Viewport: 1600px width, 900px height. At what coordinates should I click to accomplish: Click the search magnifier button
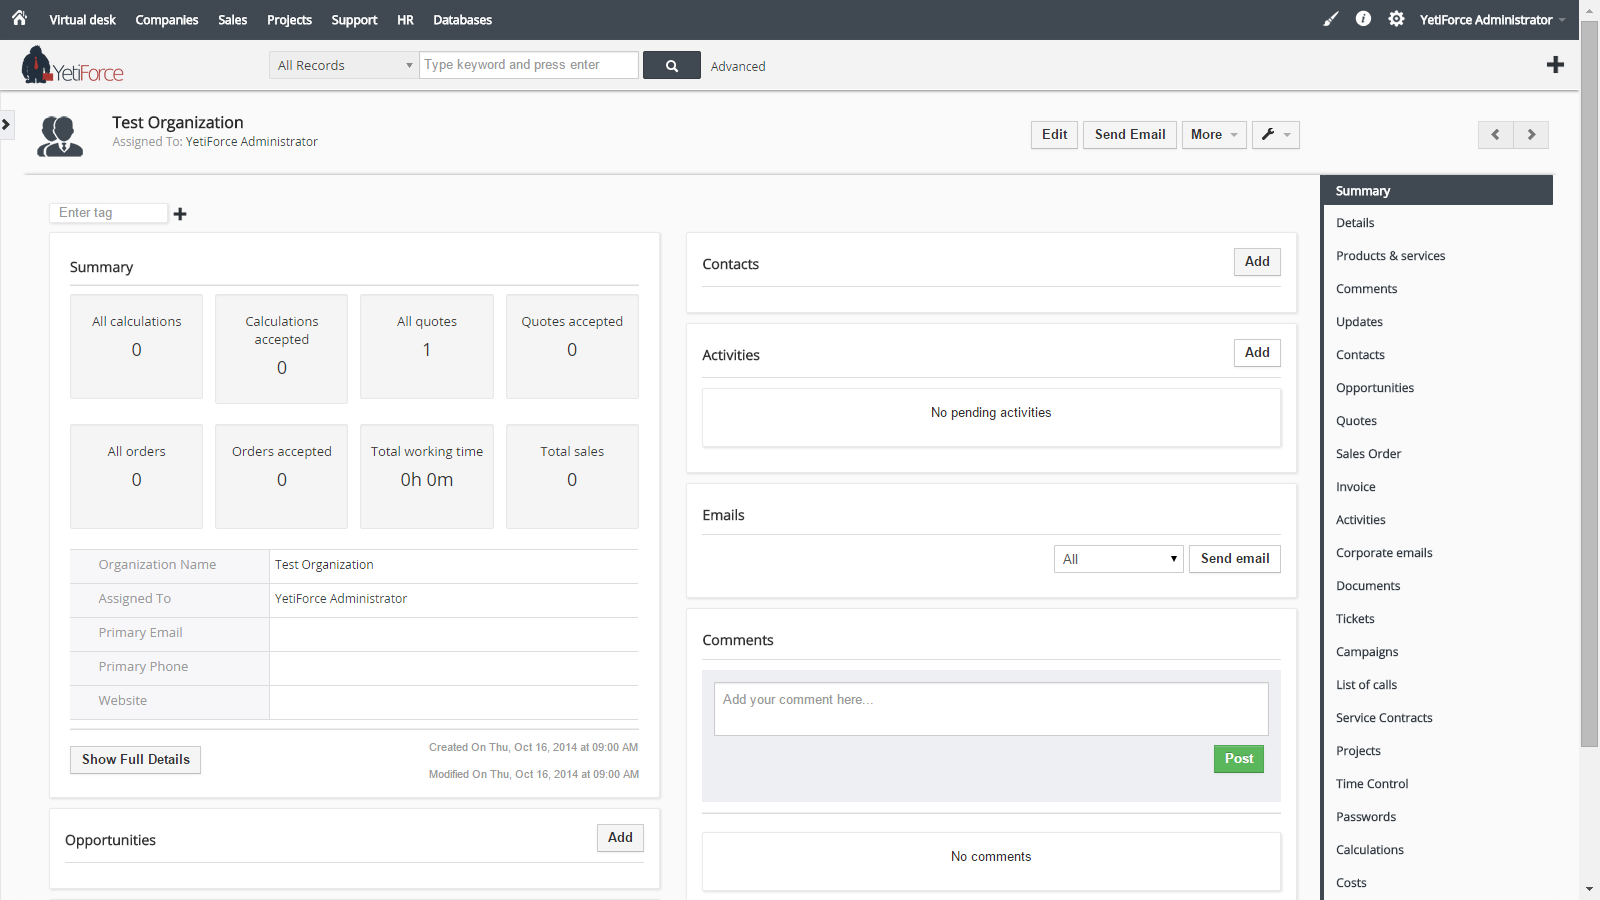[671, 66]
